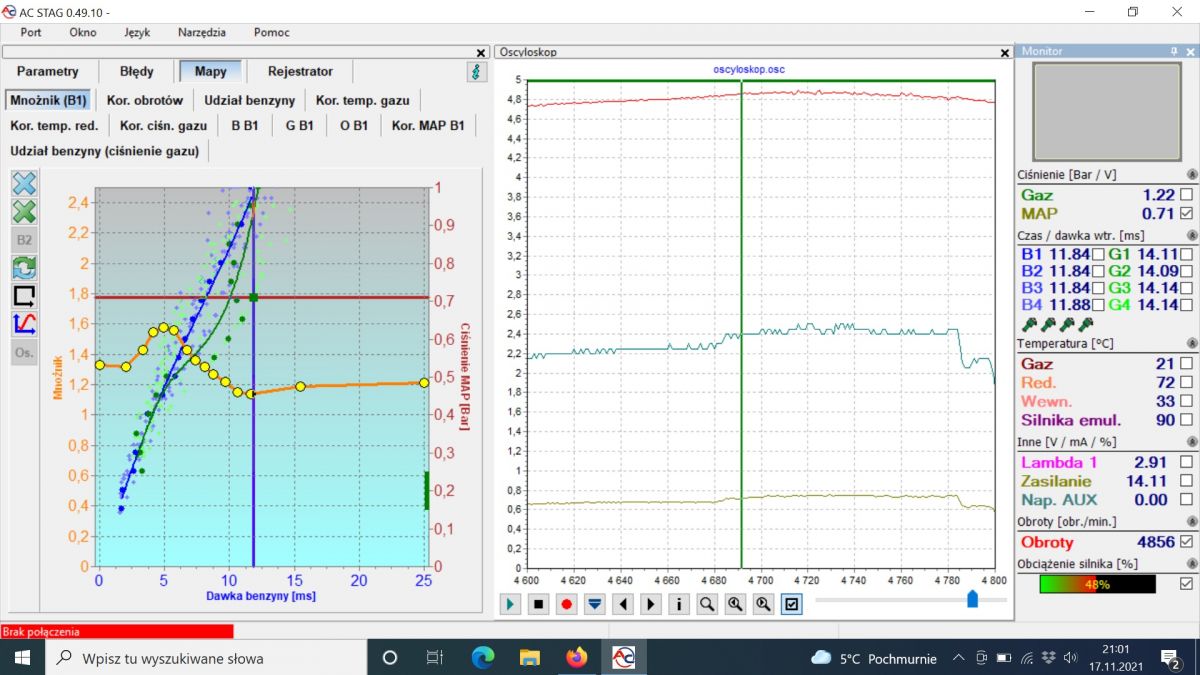Open the Narzędzia menu

(x=202, y=32)
